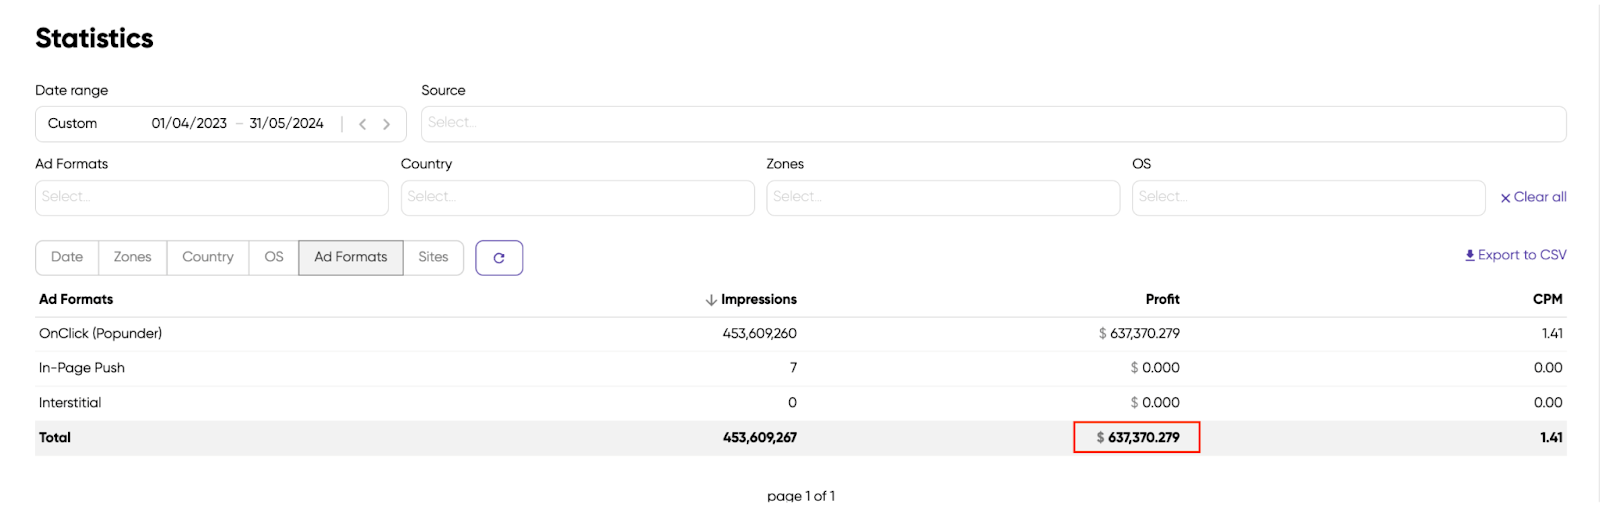Click the Export to CSV download icon
Viewport: 1600px width, 511px height.
pyautogui.click(x=1470, y=255)
